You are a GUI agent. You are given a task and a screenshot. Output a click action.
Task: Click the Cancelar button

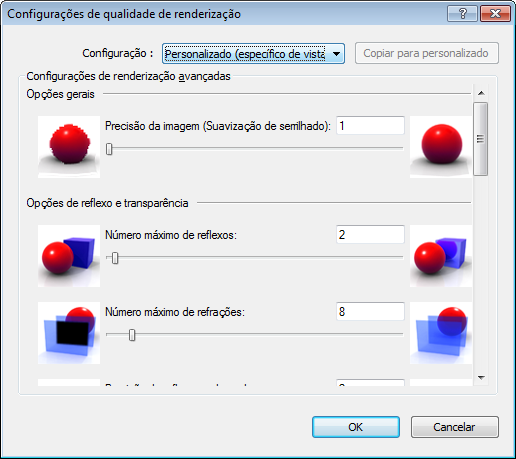pyautogui.click(x=454, y=427)
